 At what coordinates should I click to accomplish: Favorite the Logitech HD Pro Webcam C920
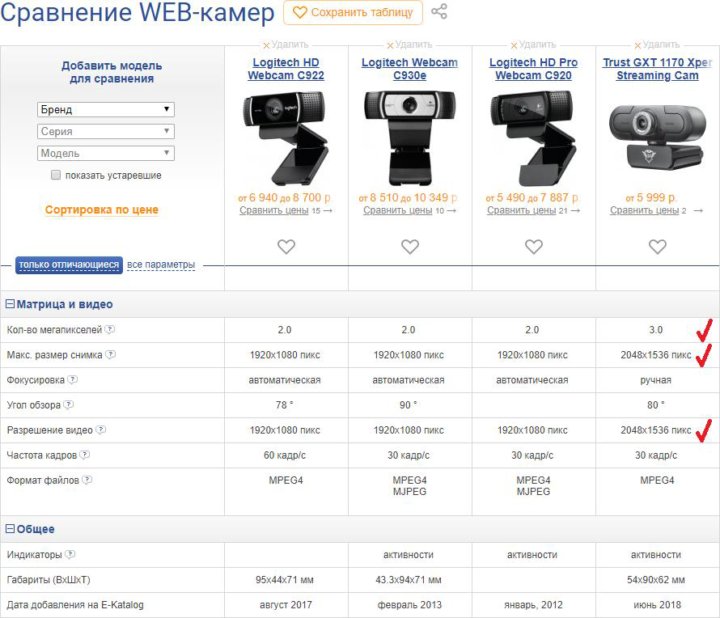pos(534,247)
